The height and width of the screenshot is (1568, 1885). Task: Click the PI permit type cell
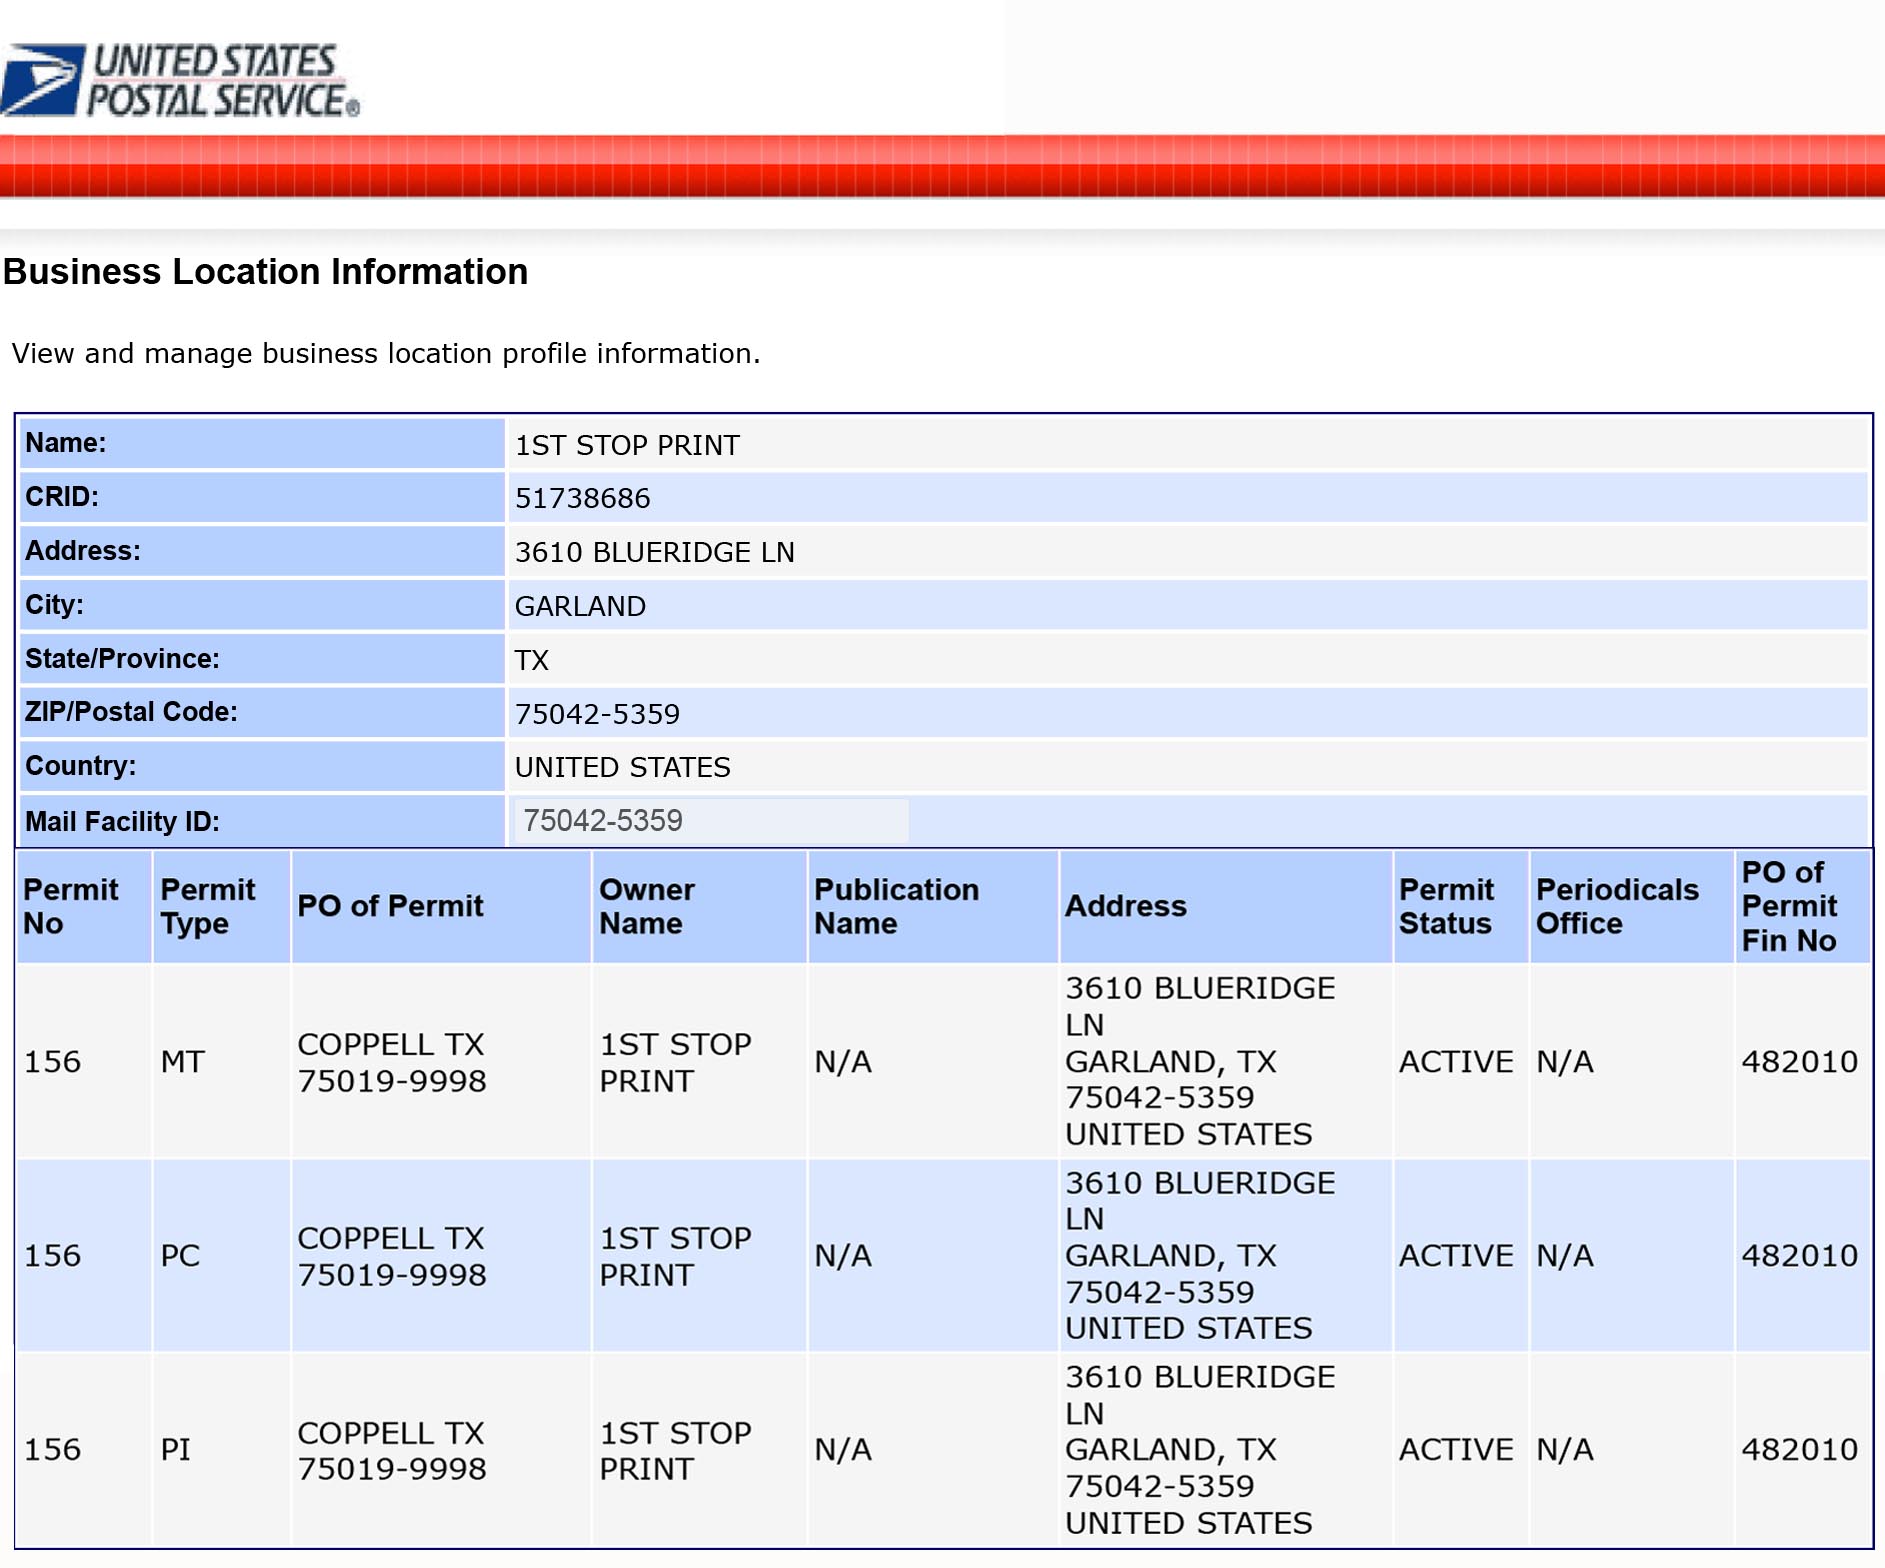[175, 1449]
